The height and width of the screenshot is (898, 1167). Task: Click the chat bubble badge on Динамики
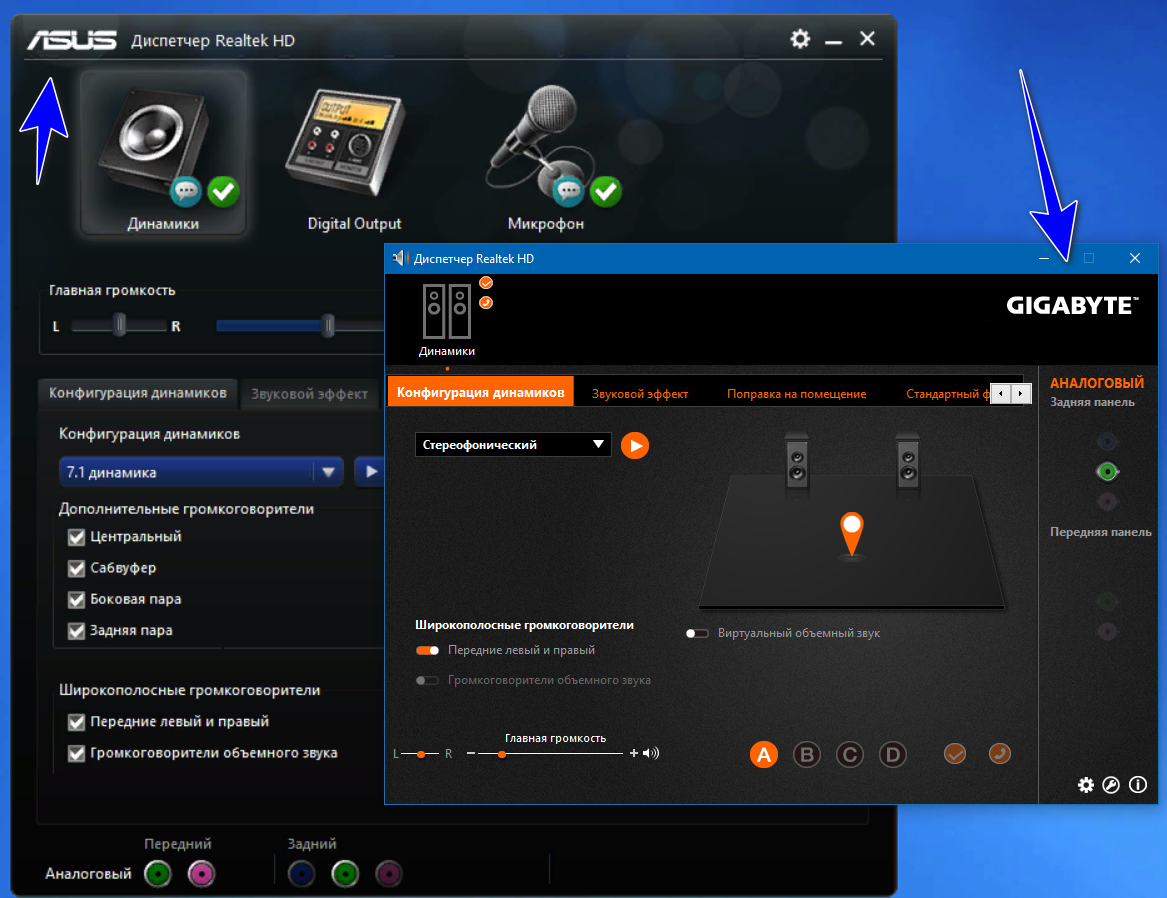point(186,192)
